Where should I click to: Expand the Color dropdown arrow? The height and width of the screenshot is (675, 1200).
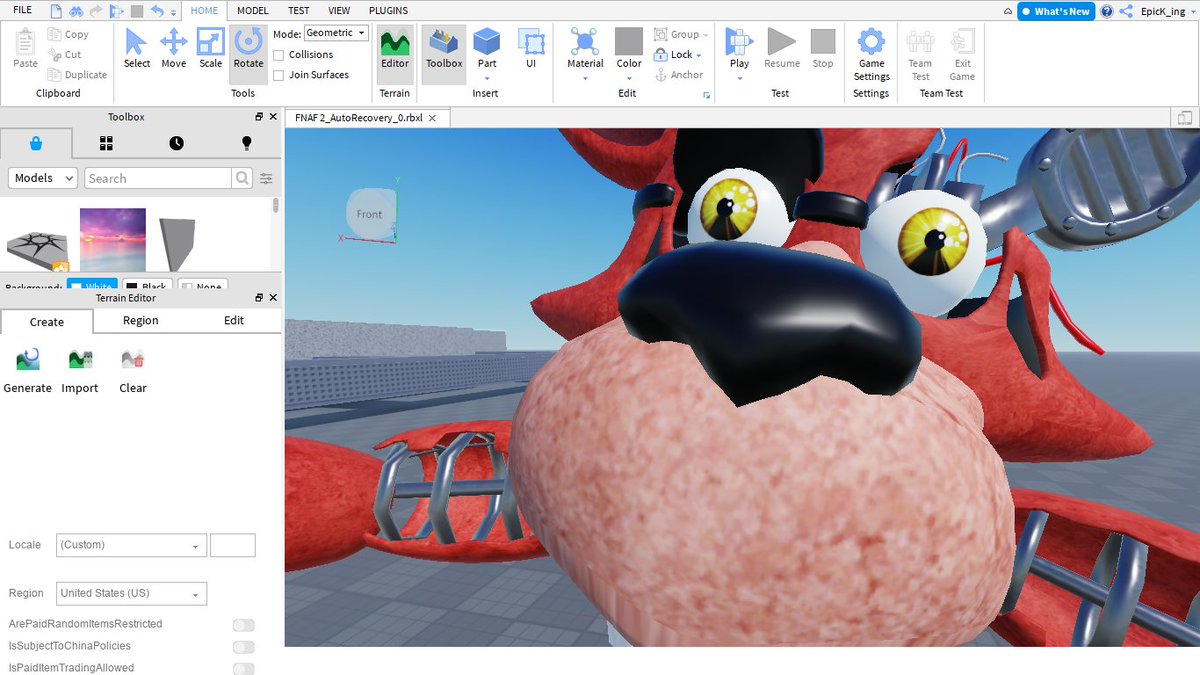(629, 78)
